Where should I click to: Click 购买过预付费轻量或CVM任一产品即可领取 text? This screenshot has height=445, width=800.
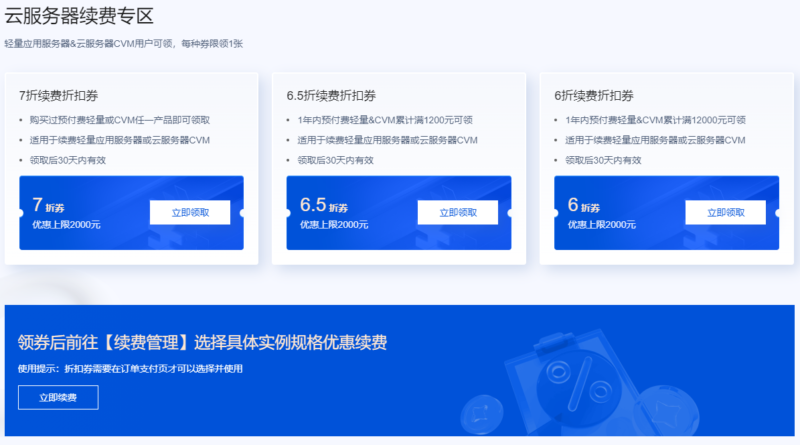tap(125, 120)
